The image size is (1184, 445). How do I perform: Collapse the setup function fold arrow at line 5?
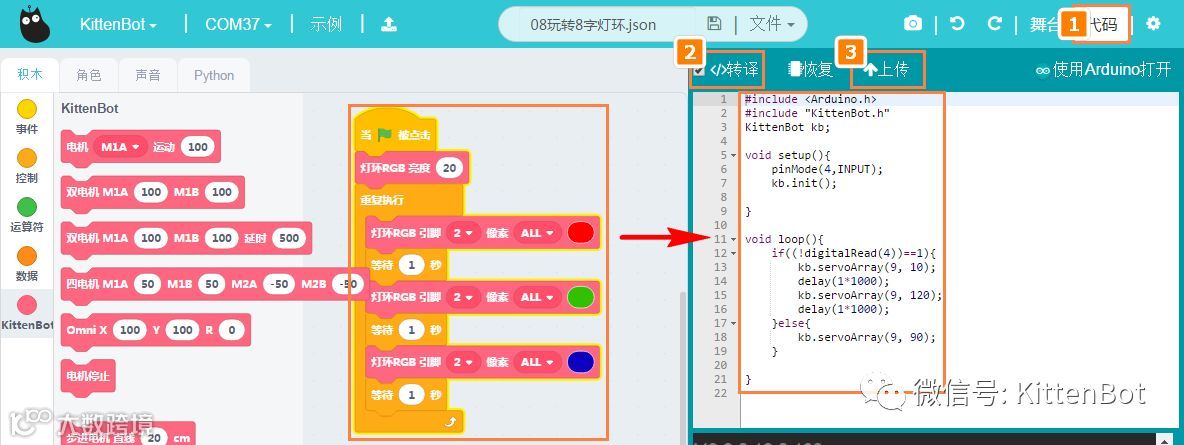735,156
